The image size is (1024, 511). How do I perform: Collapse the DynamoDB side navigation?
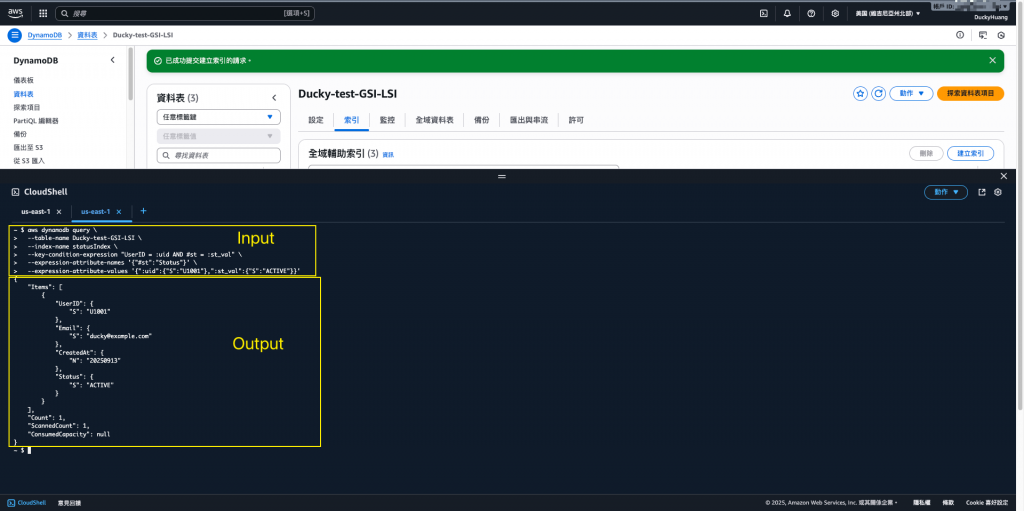coord(112,60)
